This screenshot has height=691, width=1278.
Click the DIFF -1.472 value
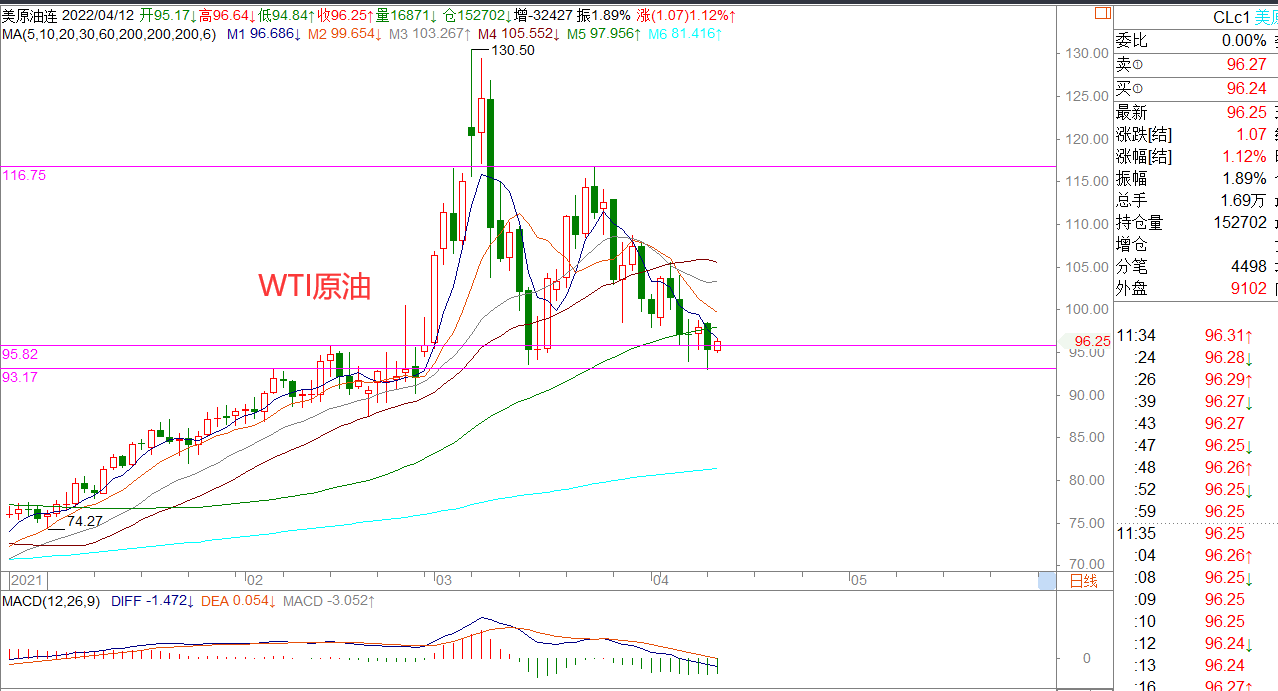[151, 600]
